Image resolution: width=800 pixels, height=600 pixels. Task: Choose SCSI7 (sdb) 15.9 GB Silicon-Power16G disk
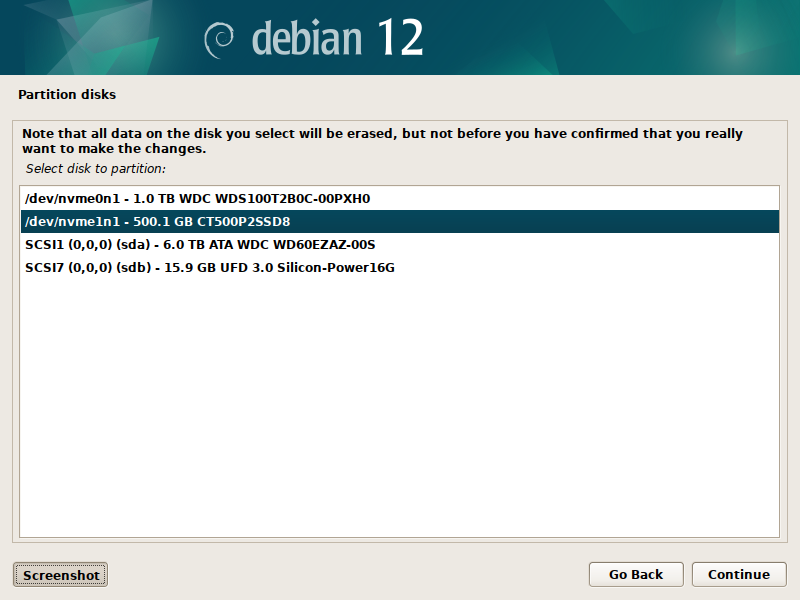tap(400, 267)
